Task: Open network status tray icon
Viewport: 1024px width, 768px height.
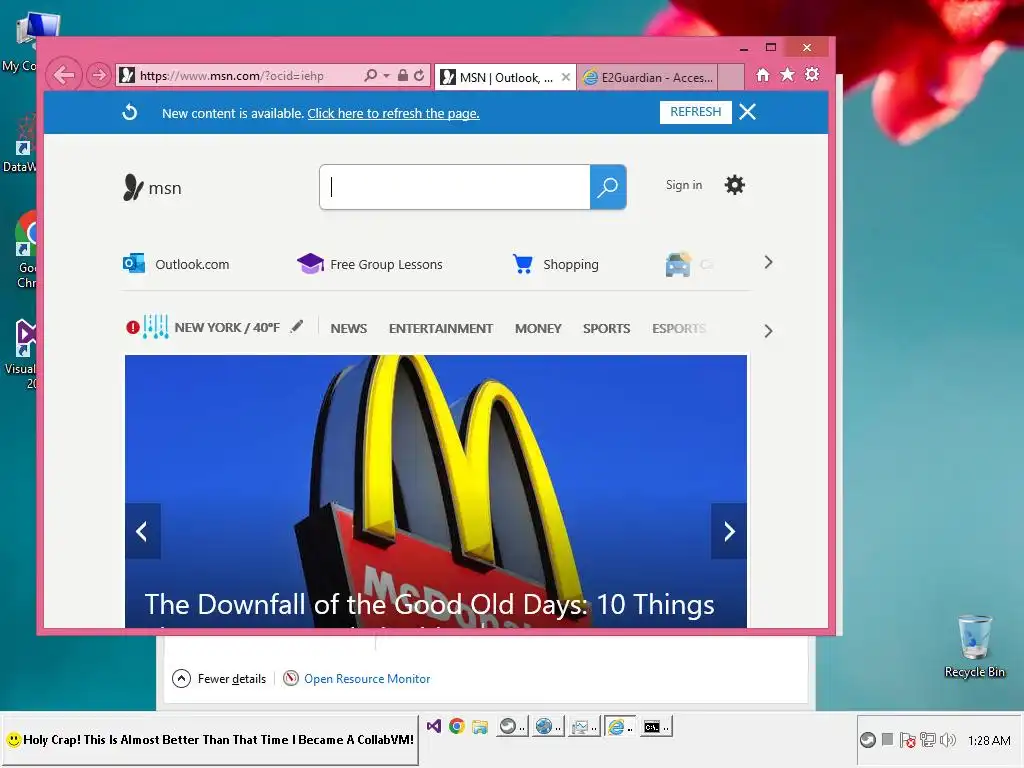Action: coord(927,740)
